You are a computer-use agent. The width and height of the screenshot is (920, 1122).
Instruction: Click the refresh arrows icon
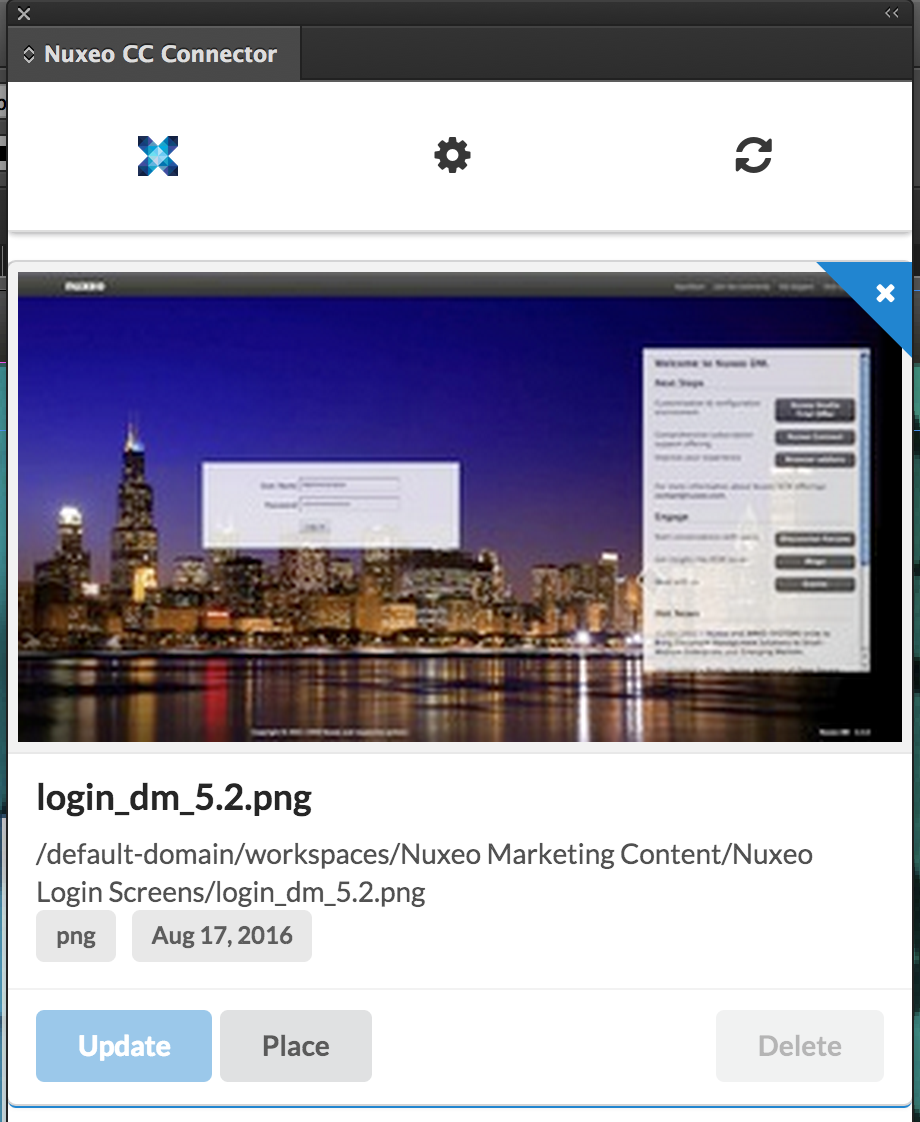[753, 155]
